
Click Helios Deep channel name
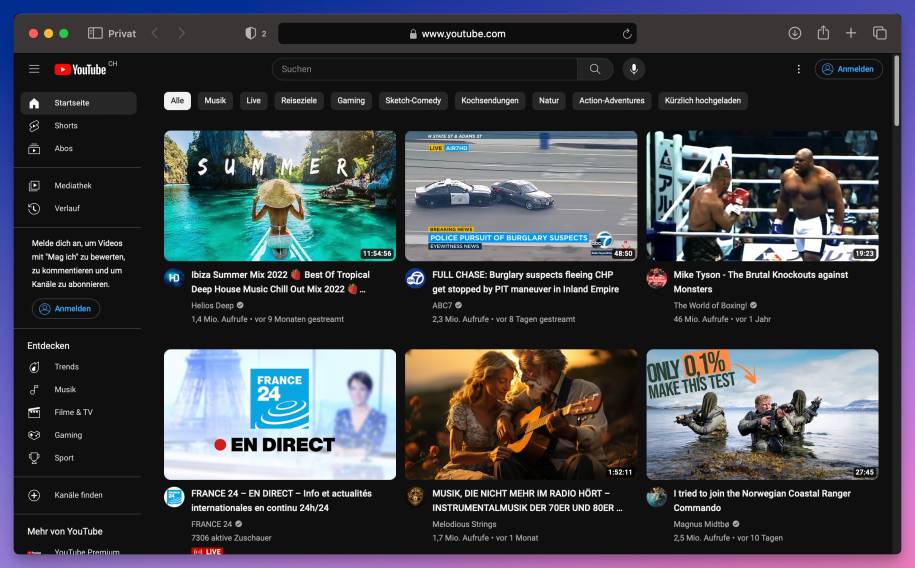coord(212,305)
